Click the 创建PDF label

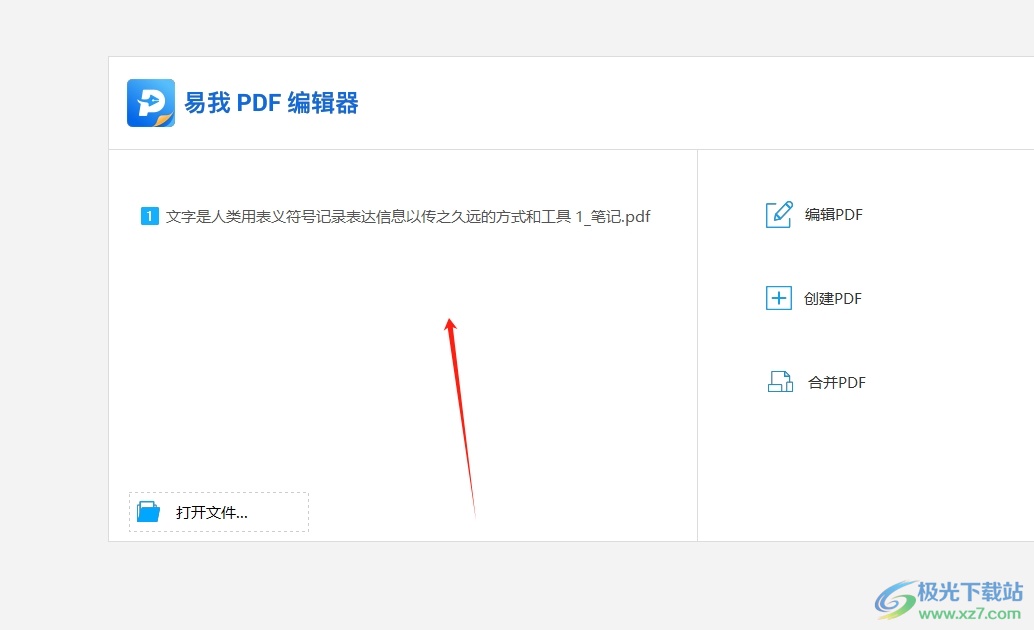[x=833, y=298]
